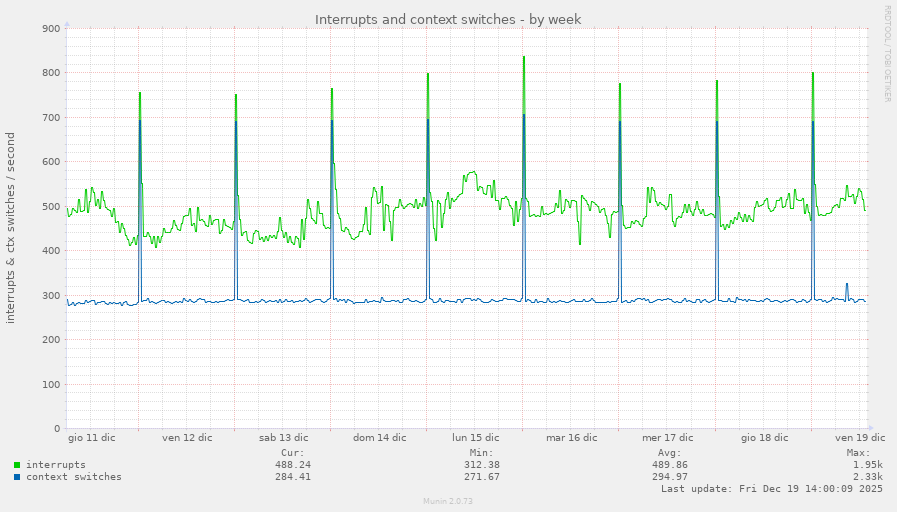Click the "mer 17 dic" date label
This screenshot has width=897, height=512.
coord(668,437)
